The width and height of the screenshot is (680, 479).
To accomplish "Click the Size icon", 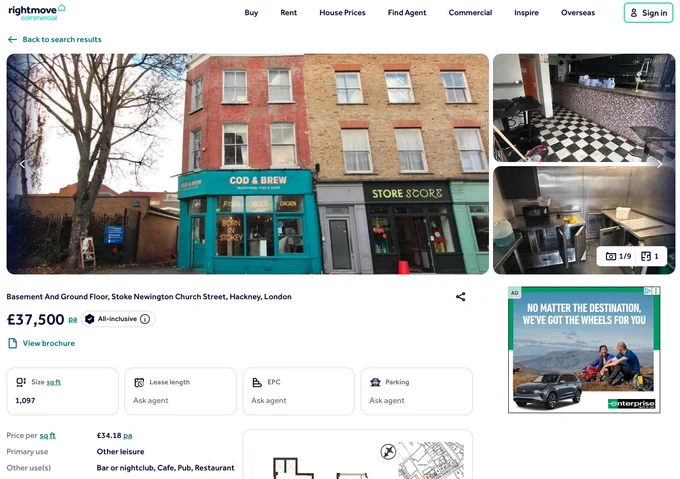I will tap(21, 382).
